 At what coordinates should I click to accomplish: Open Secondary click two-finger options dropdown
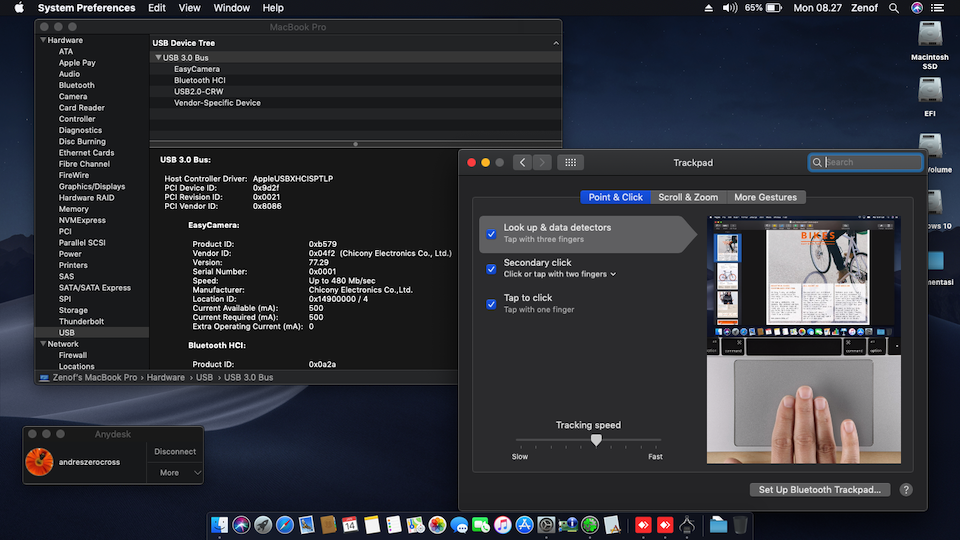tap(560, 274)
